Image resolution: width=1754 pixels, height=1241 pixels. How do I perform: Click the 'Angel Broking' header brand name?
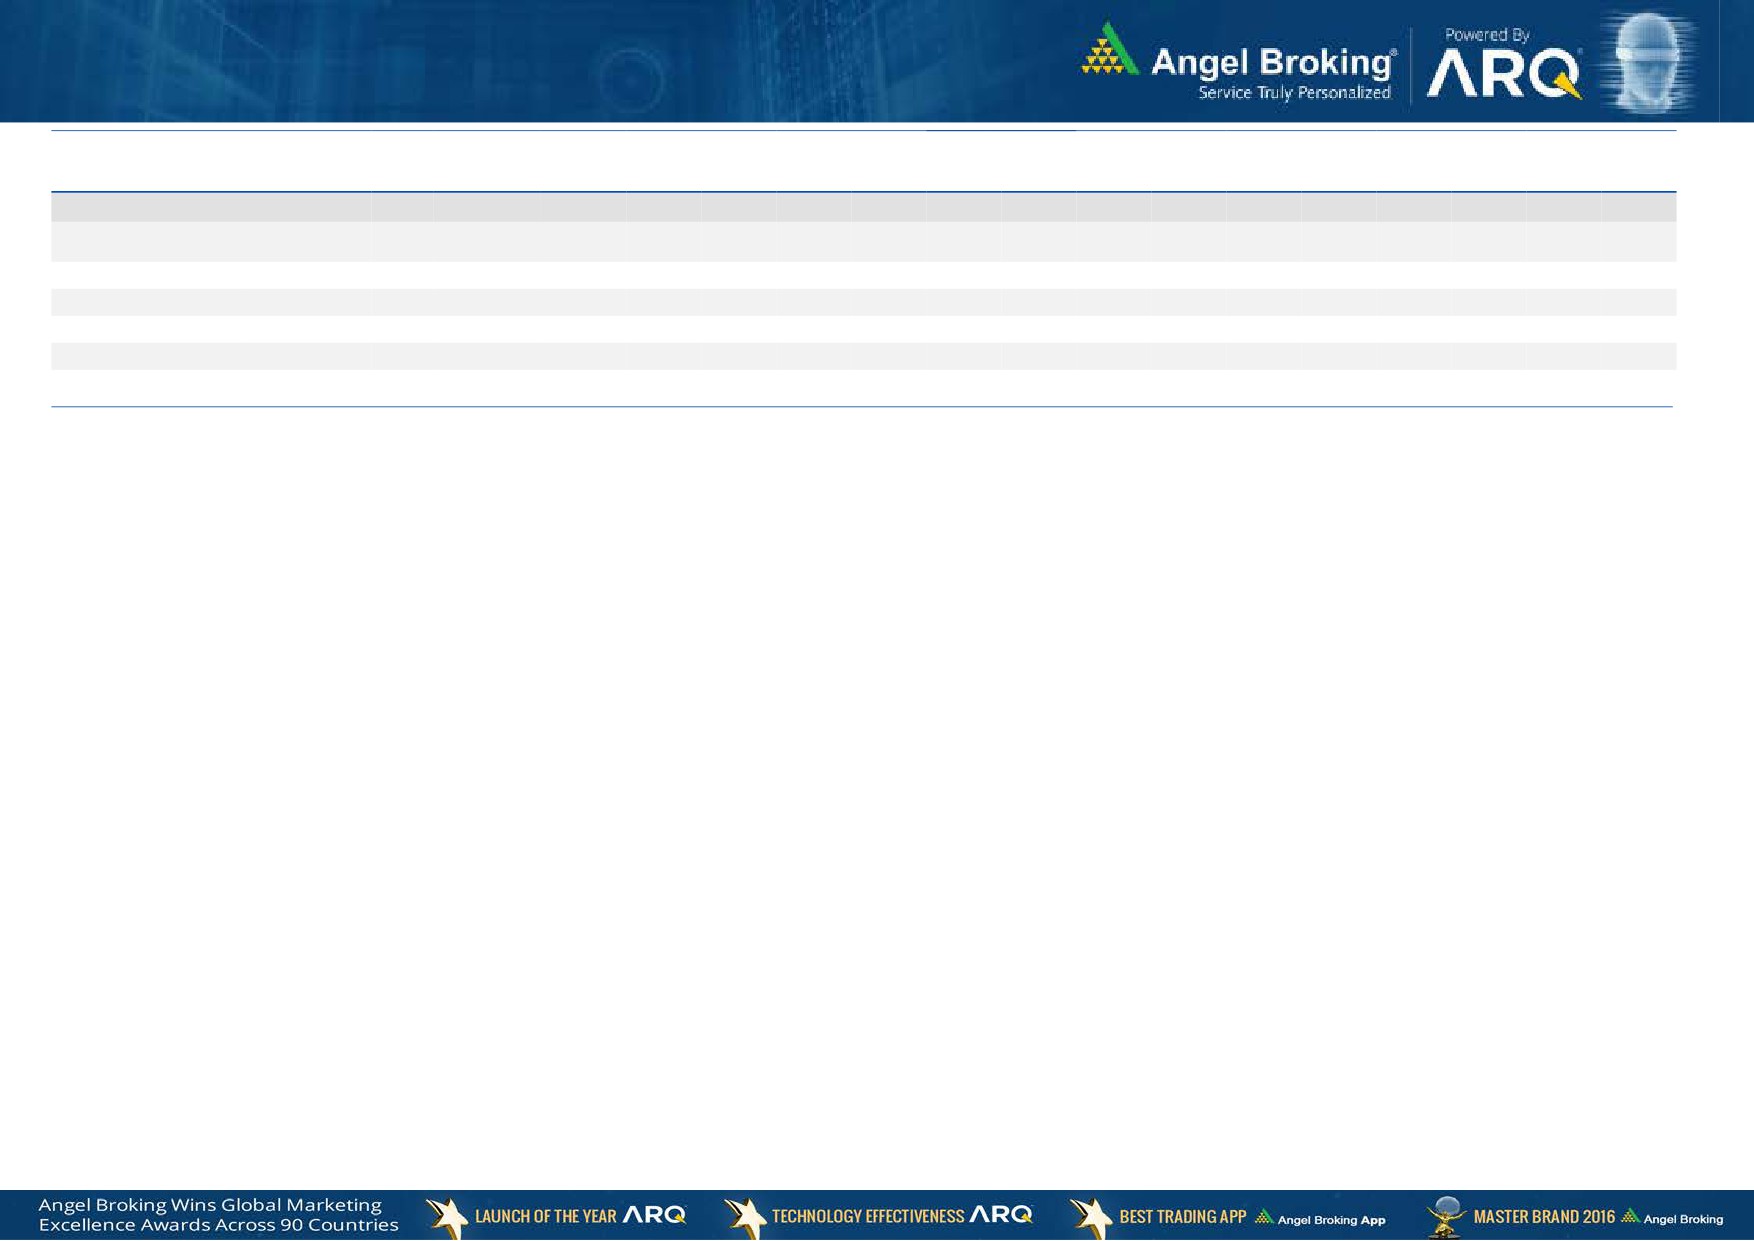pyautogui.click(x=1272, y=62)
